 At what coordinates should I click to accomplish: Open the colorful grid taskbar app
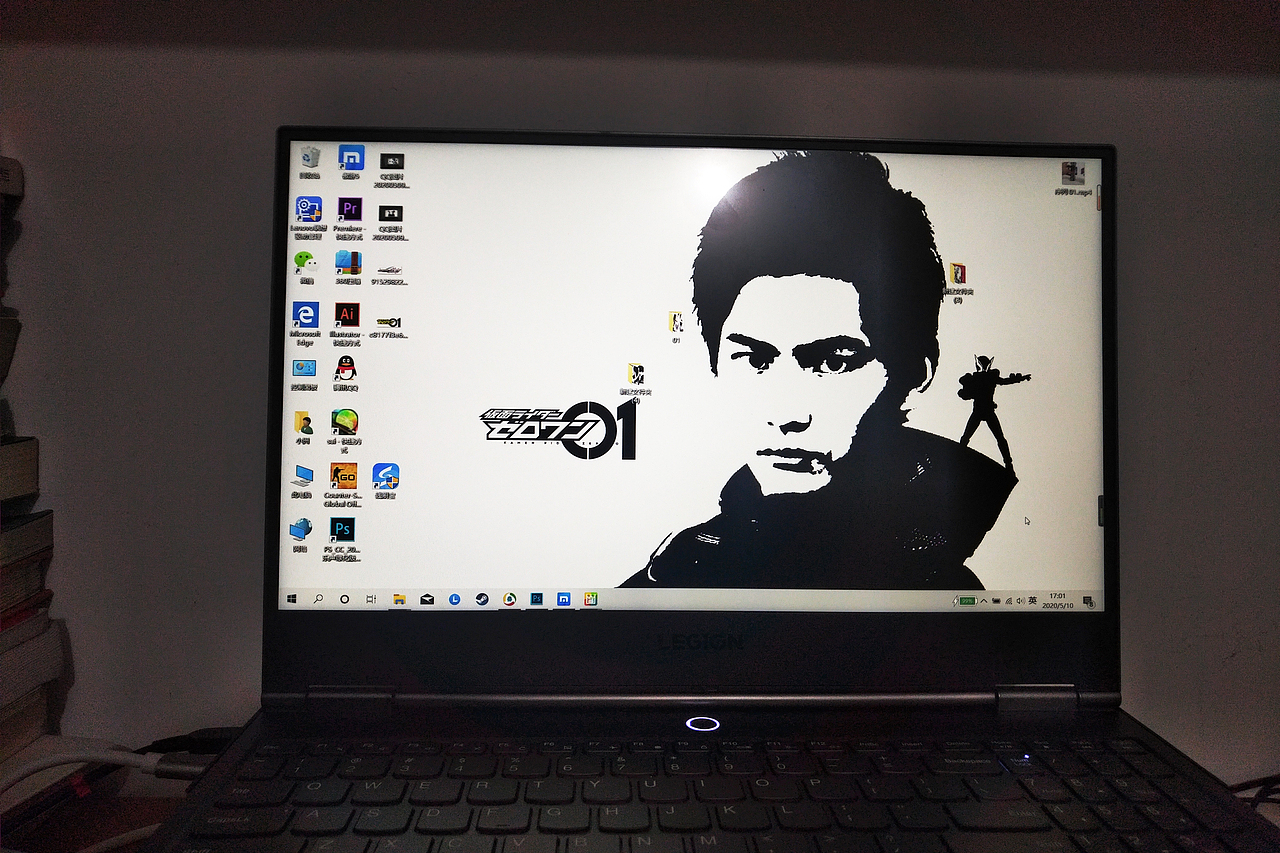[591, 599]
